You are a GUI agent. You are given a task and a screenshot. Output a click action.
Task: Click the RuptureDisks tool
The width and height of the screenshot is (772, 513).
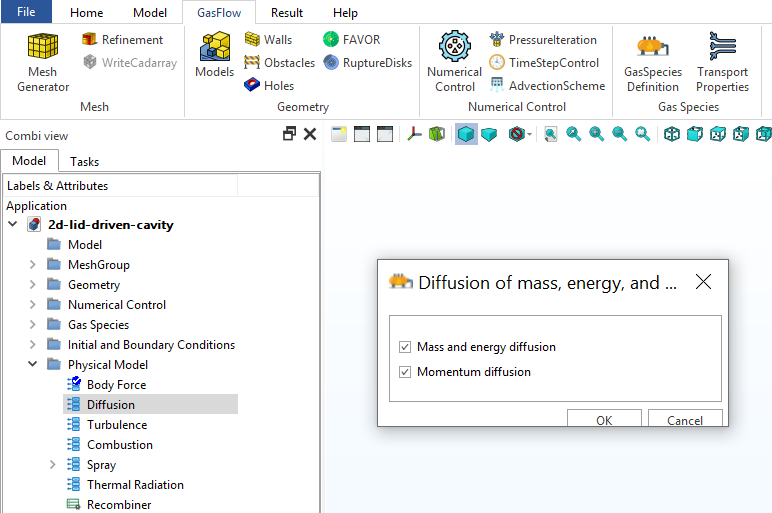pos(367,63)
